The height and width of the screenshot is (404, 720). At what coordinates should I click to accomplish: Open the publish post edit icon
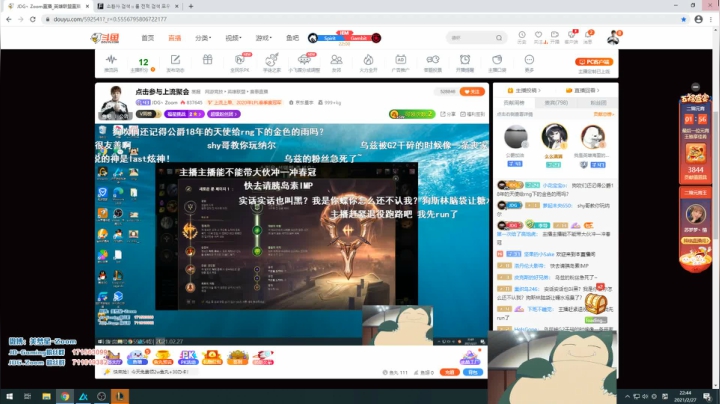pos(175,62)
